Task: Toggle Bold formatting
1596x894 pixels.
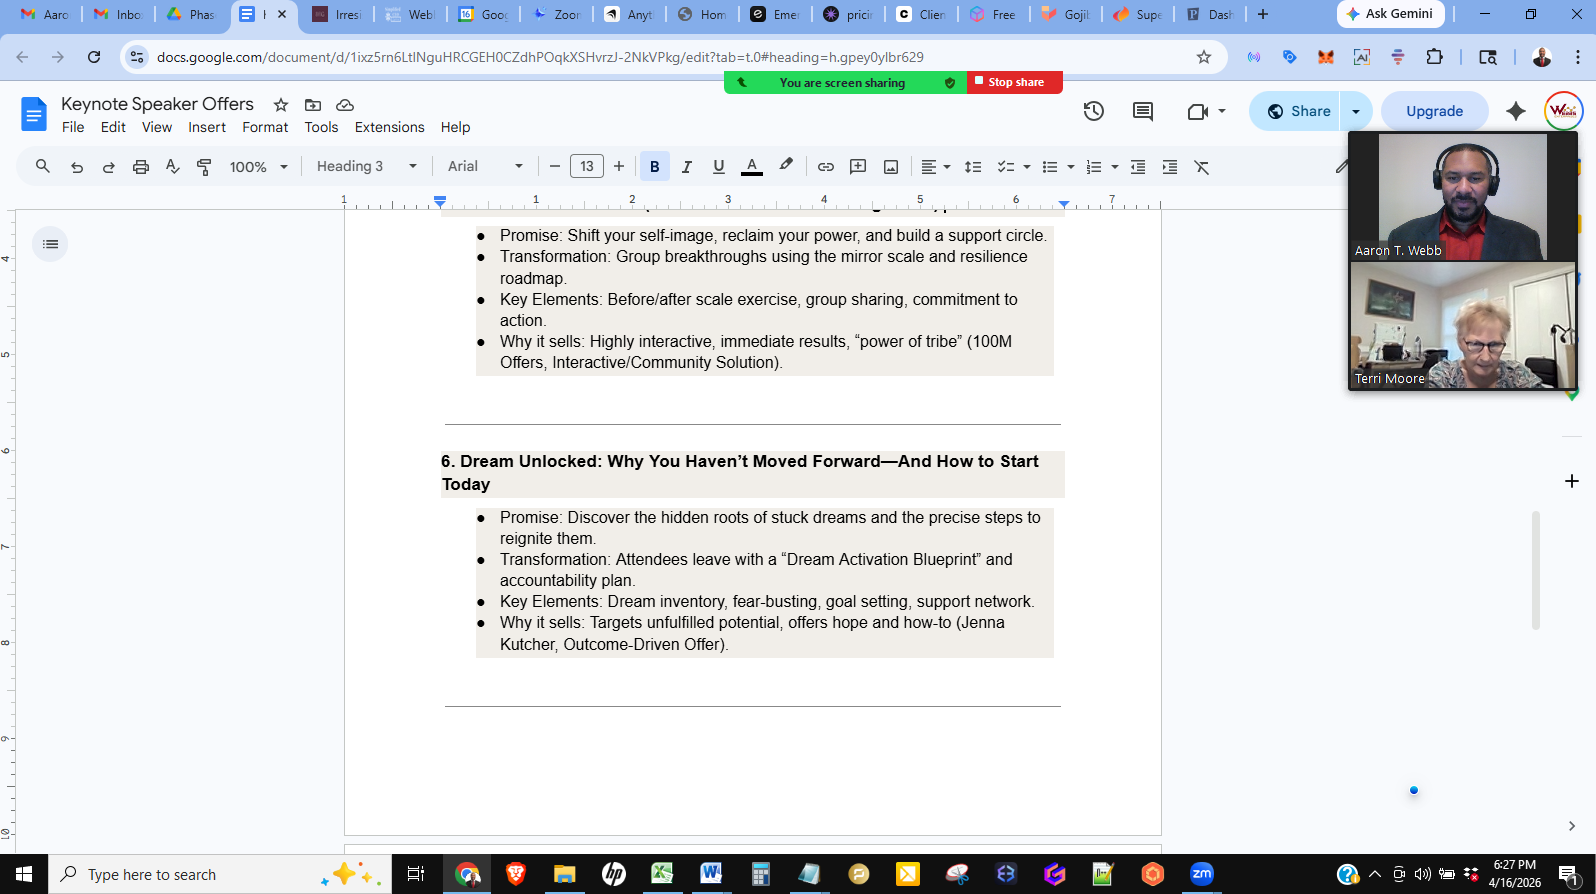Action: point(654,167)
